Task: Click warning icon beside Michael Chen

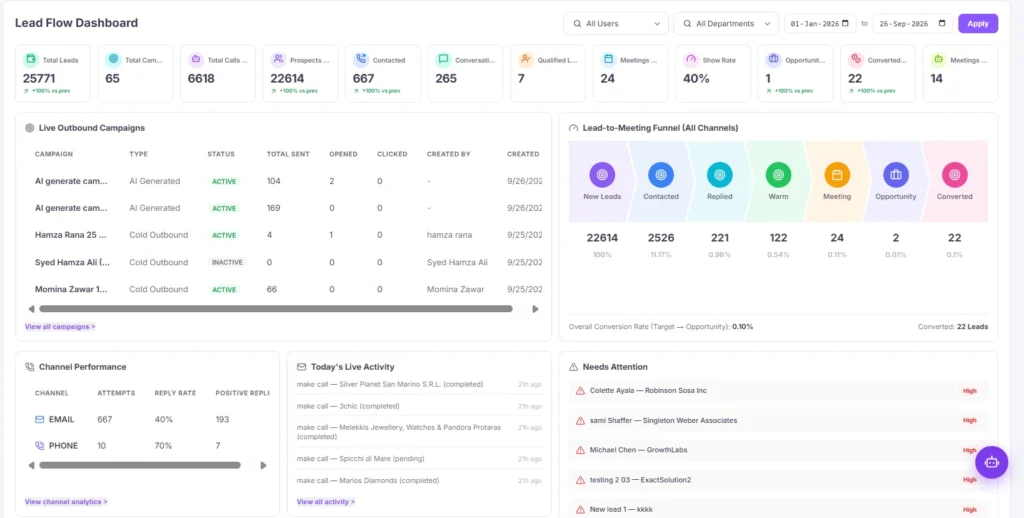Action: tap(580, 450)
